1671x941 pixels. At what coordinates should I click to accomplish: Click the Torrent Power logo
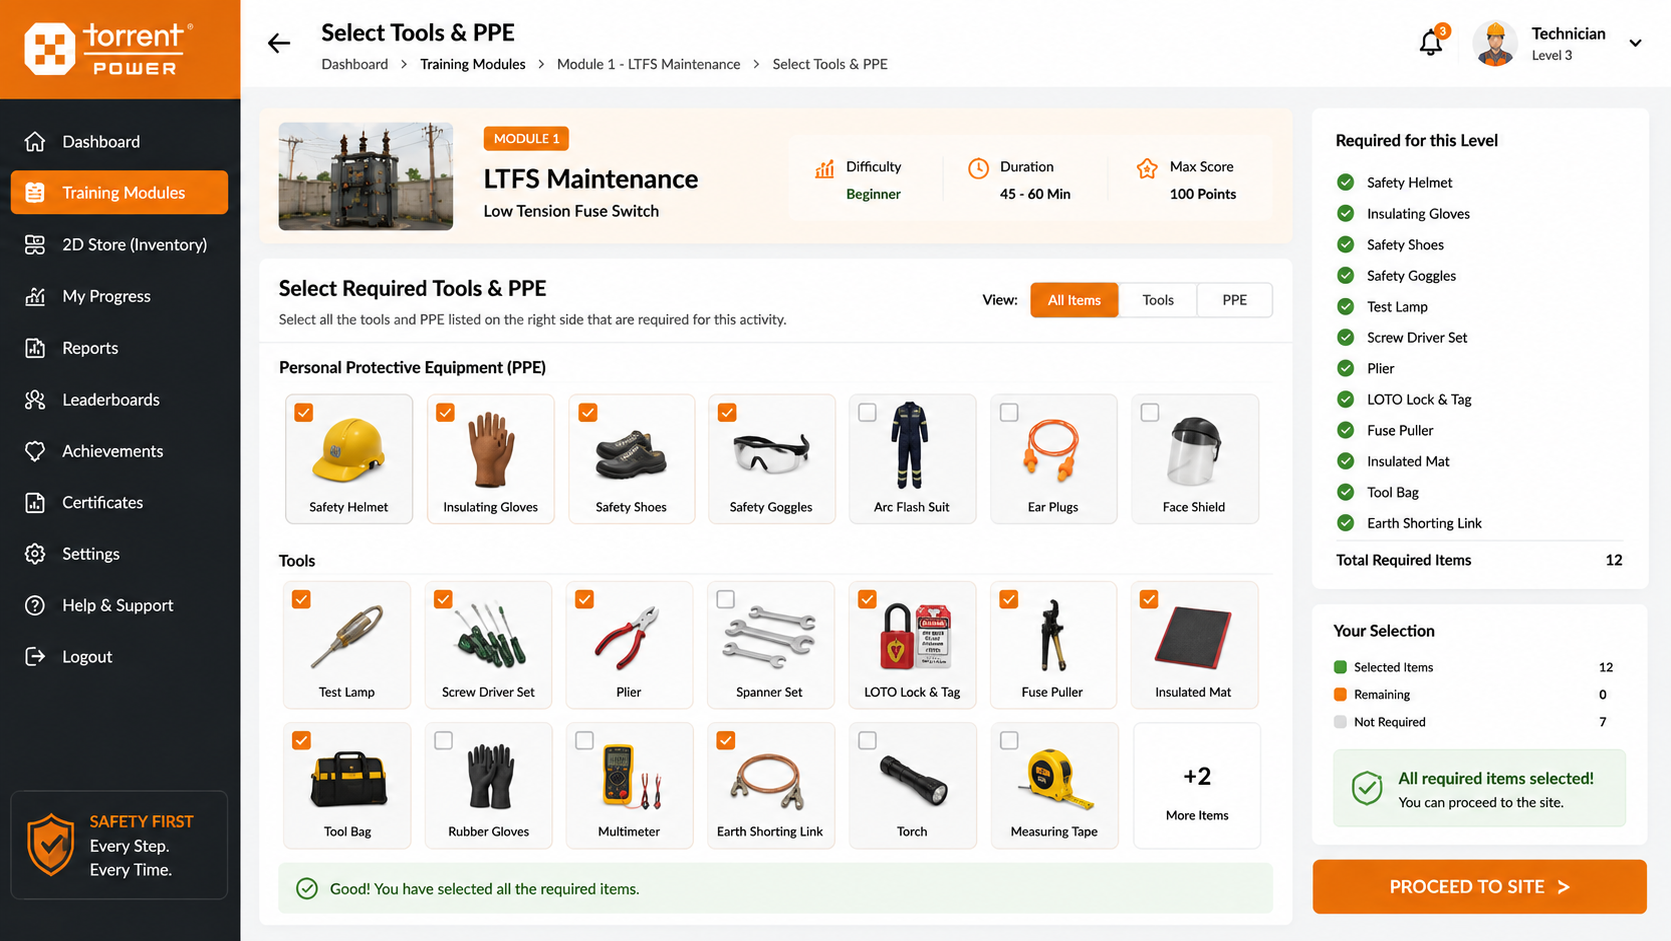(109, 49)
